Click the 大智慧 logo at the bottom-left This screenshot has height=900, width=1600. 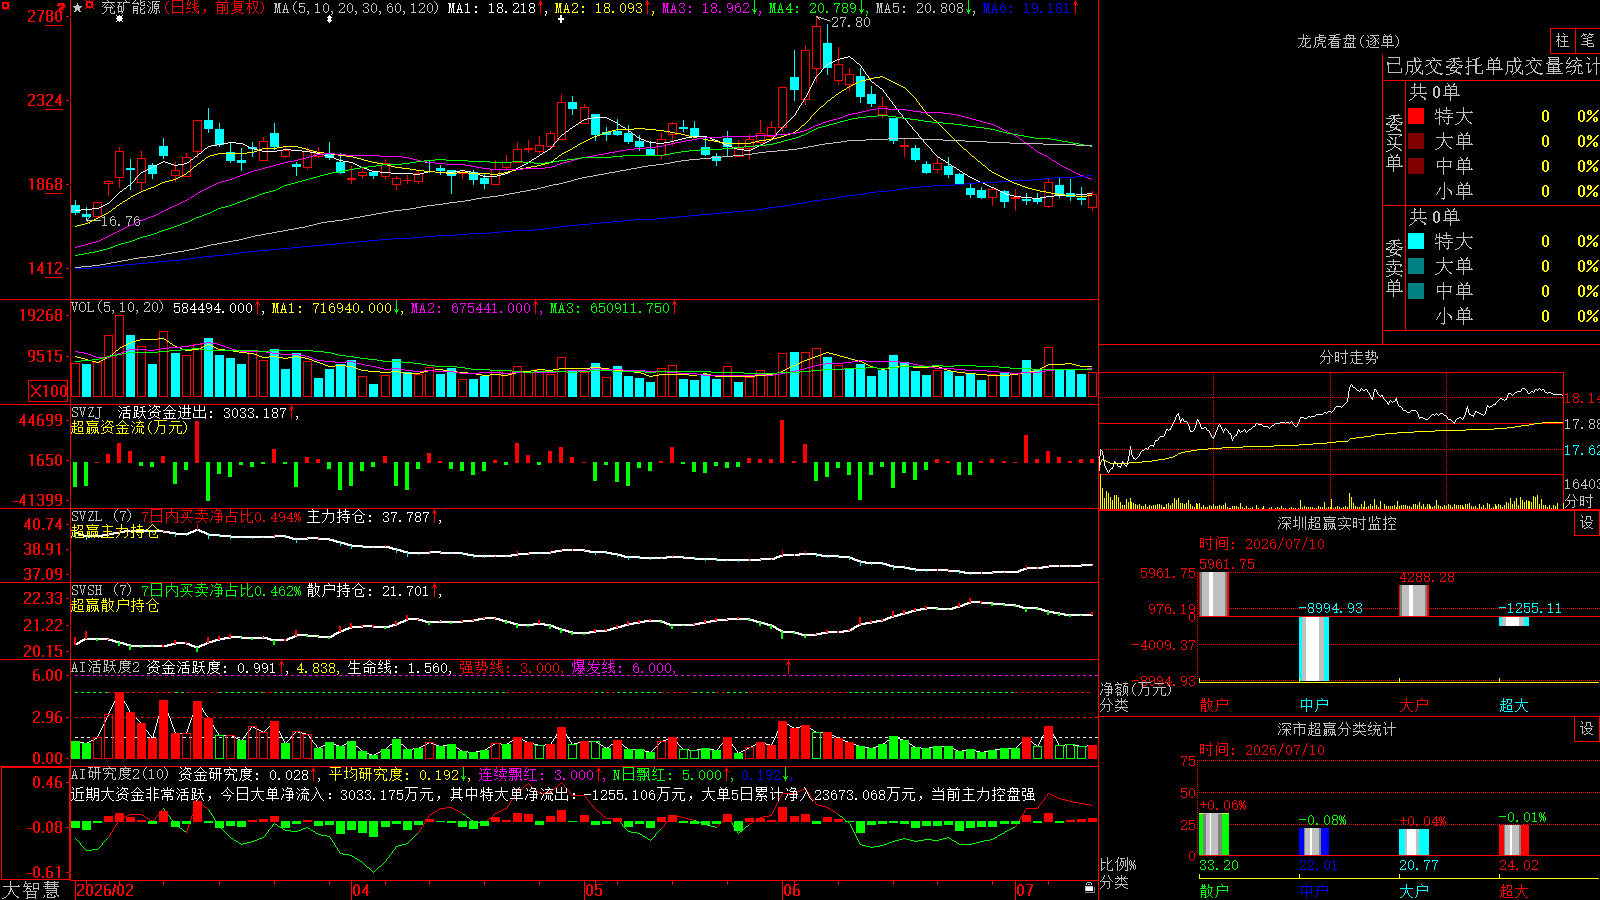tap(31, 890)
